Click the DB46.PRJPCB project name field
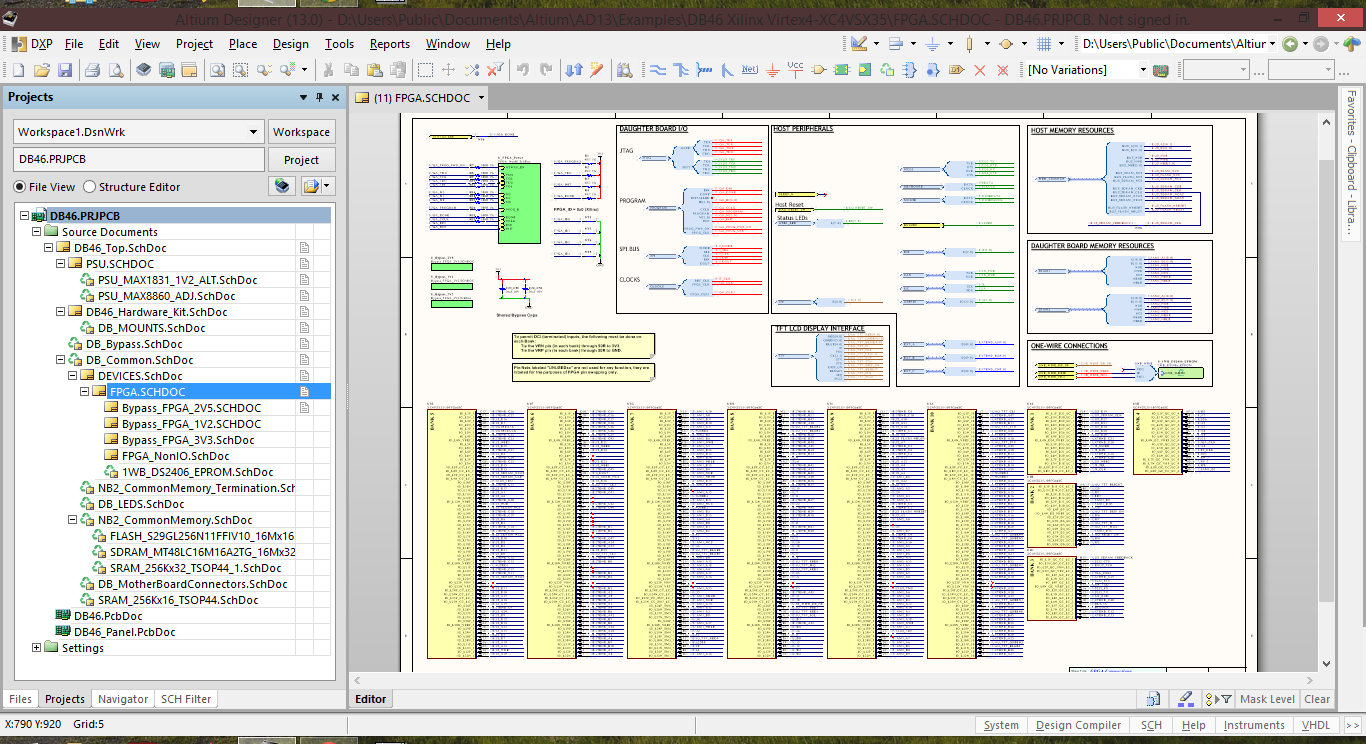This screenshot has width=1366, height=744. tap(138, 160)
